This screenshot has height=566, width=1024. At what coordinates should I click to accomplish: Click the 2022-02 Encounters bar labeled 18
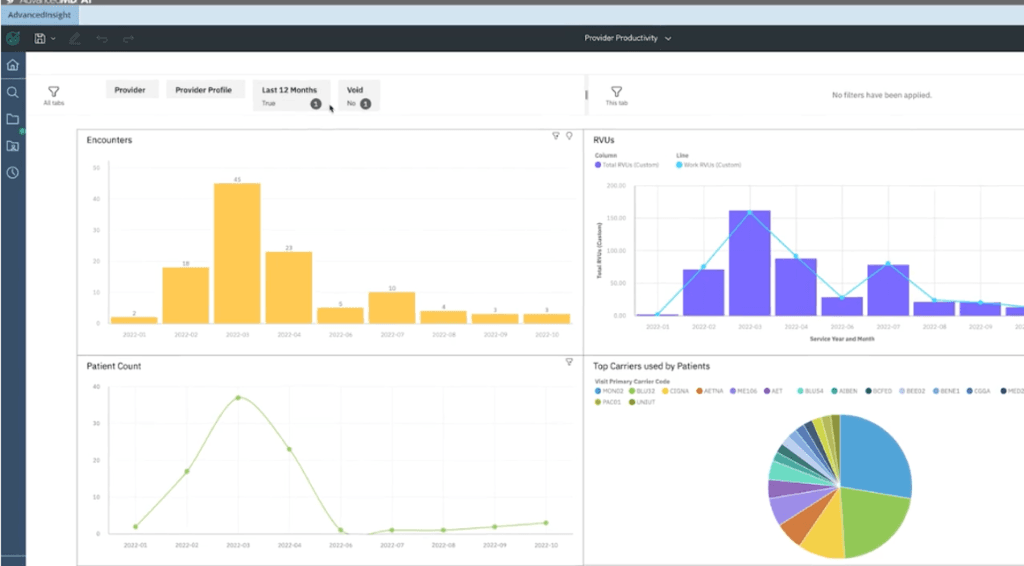point(185,295)
